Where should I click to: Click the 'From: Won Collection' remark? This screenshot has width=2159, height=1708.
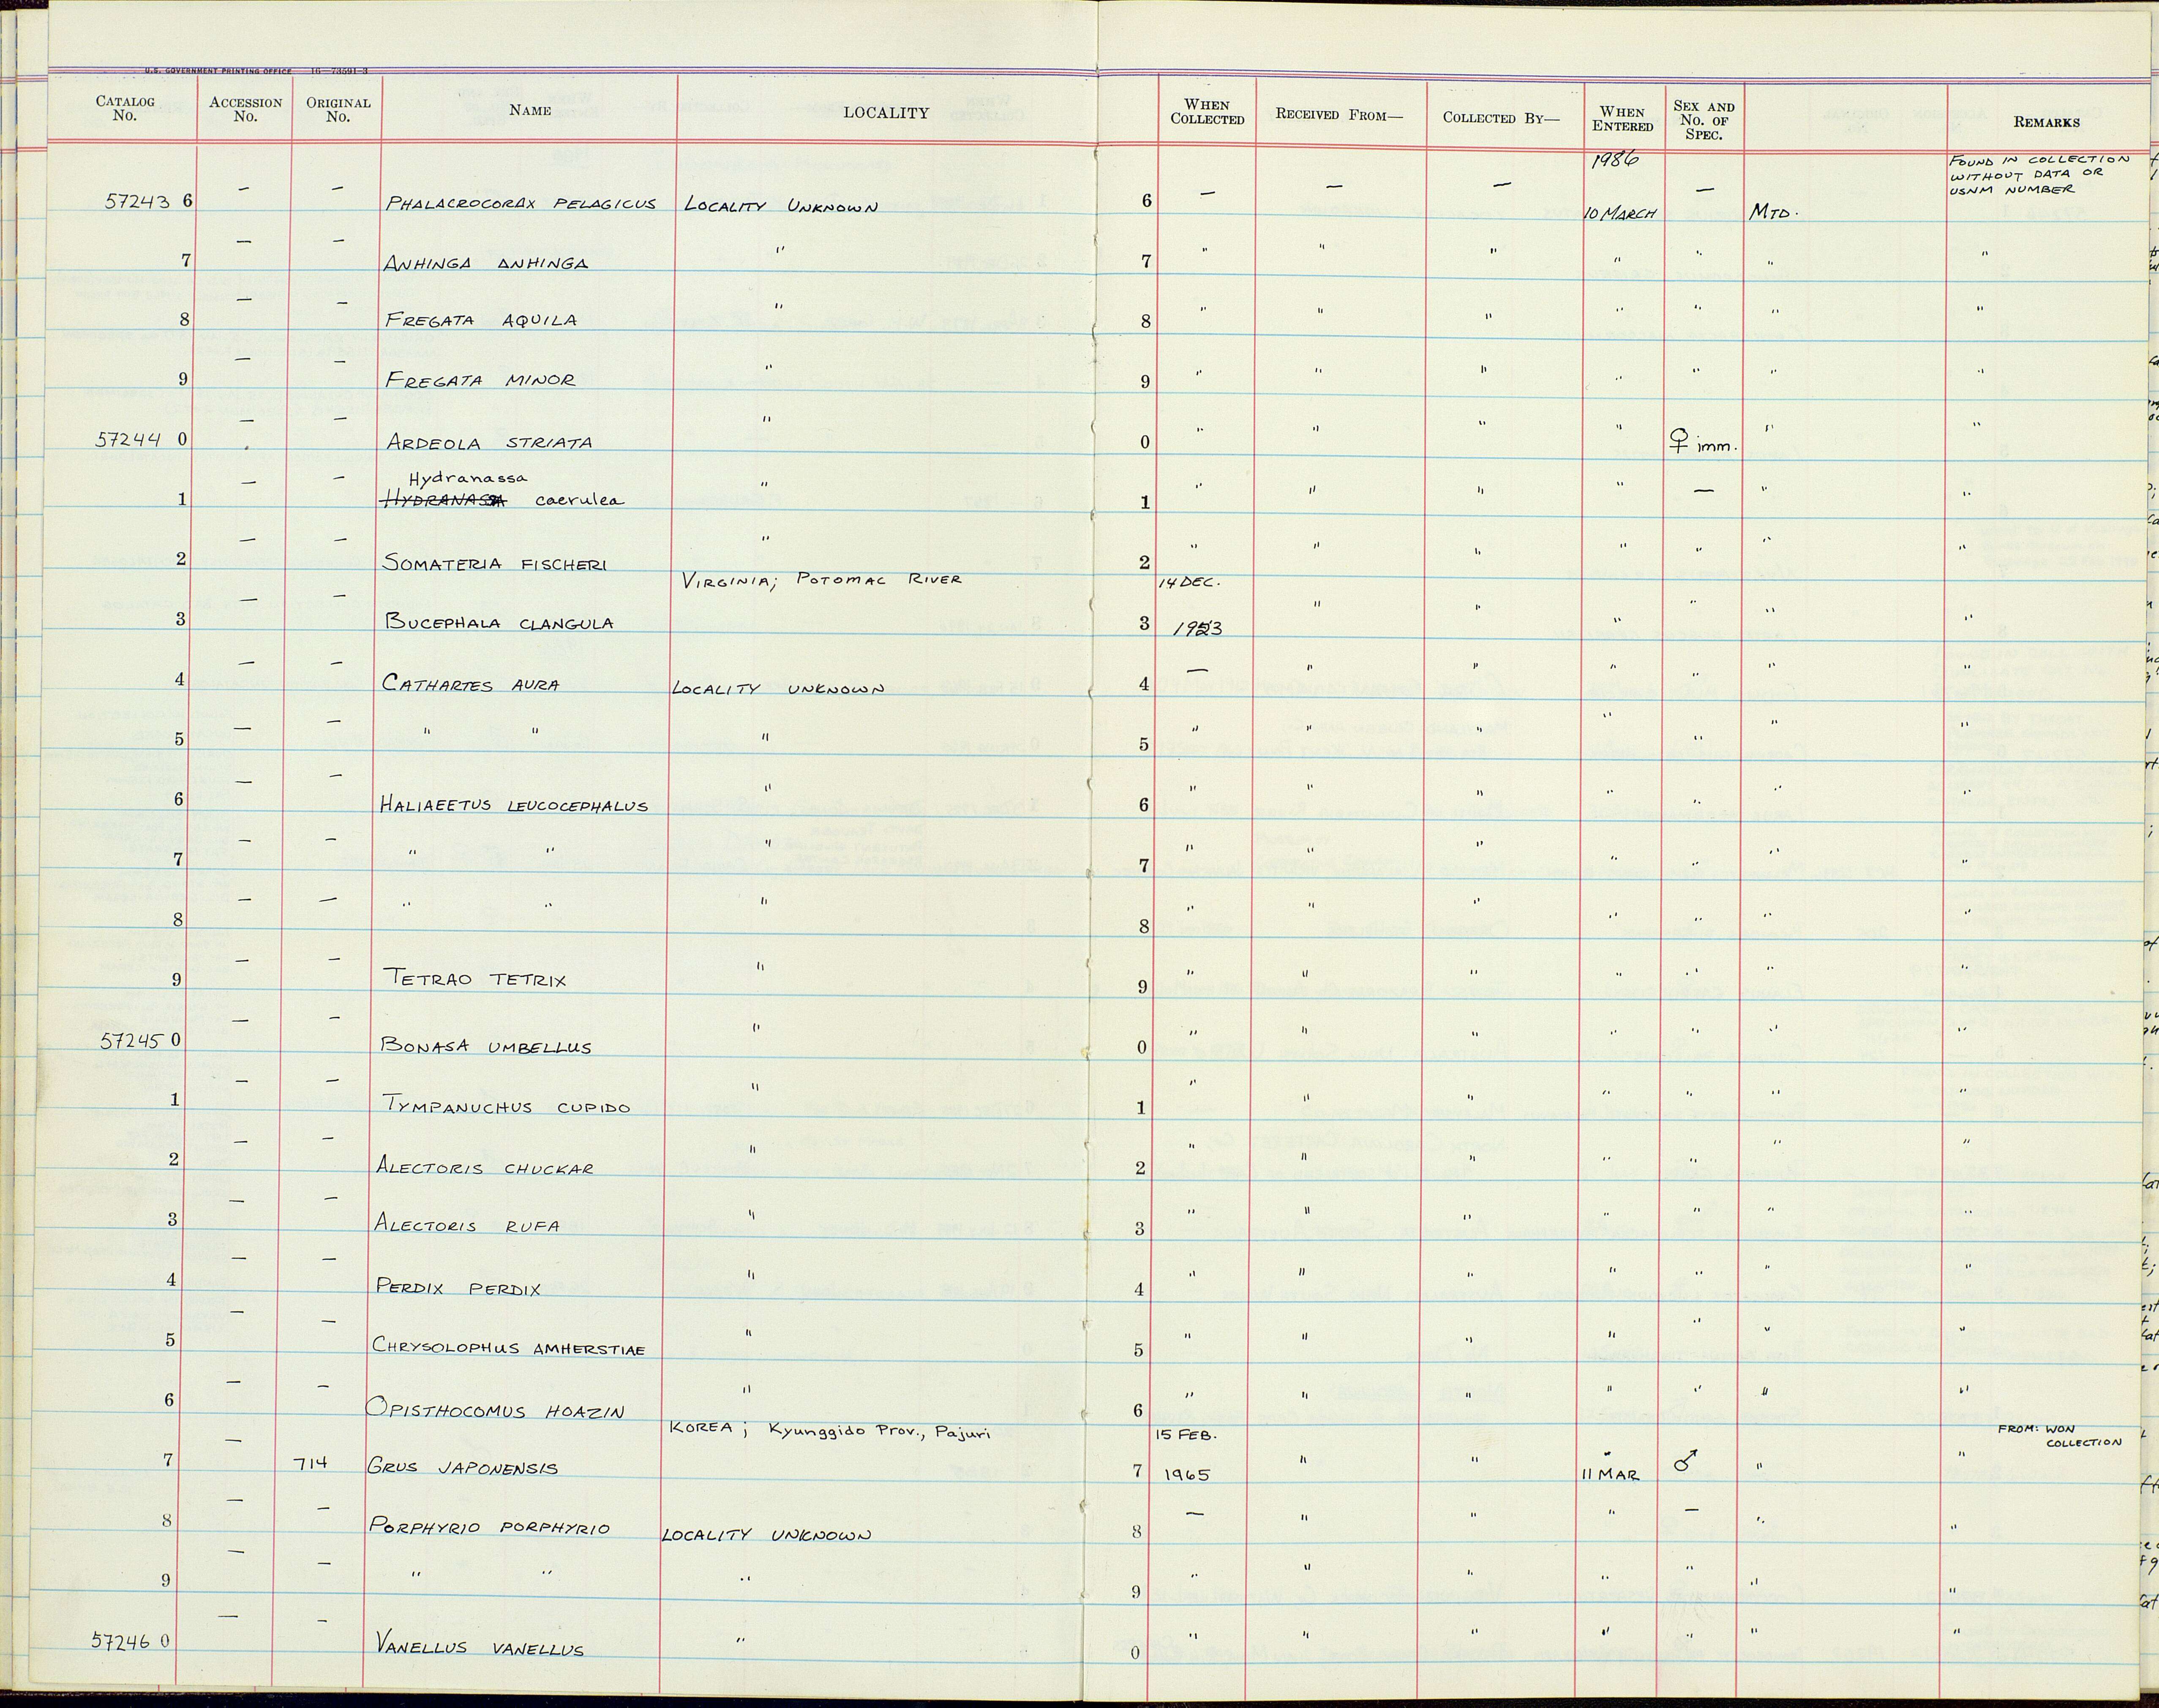[x=2060, y=1435]
